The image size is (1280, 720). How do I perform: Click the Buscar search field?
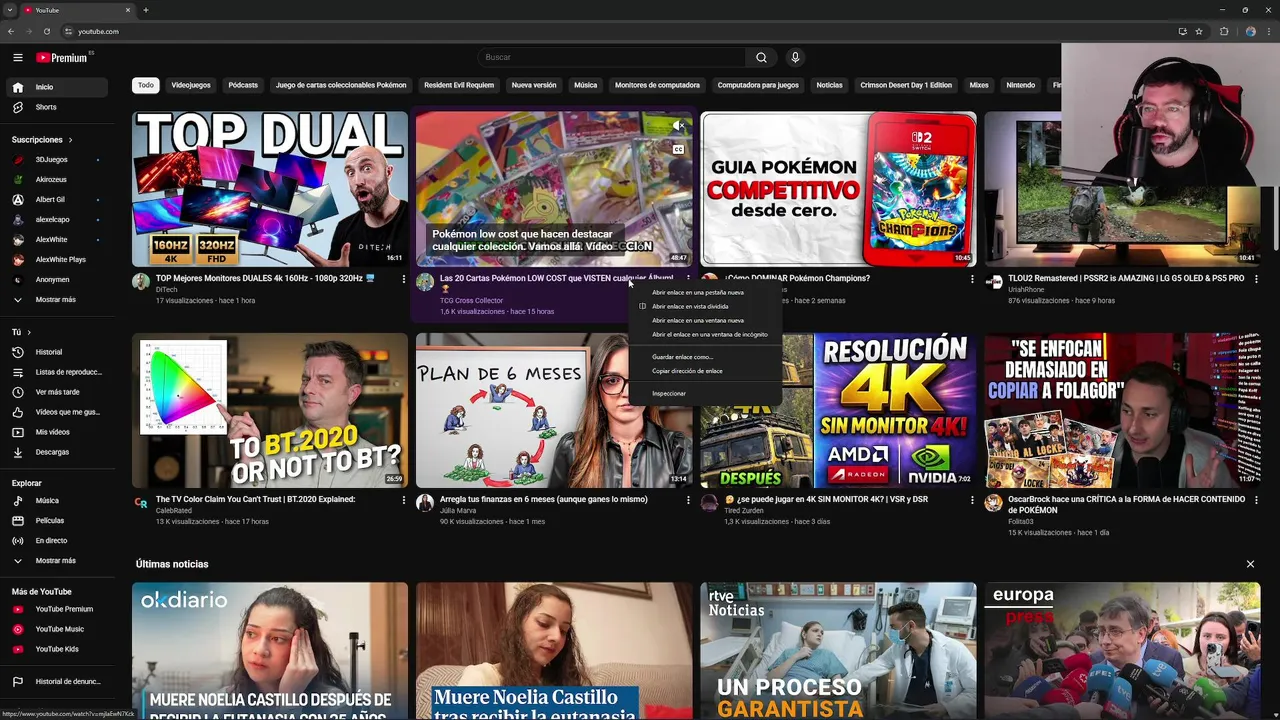(x=610, y=57)
